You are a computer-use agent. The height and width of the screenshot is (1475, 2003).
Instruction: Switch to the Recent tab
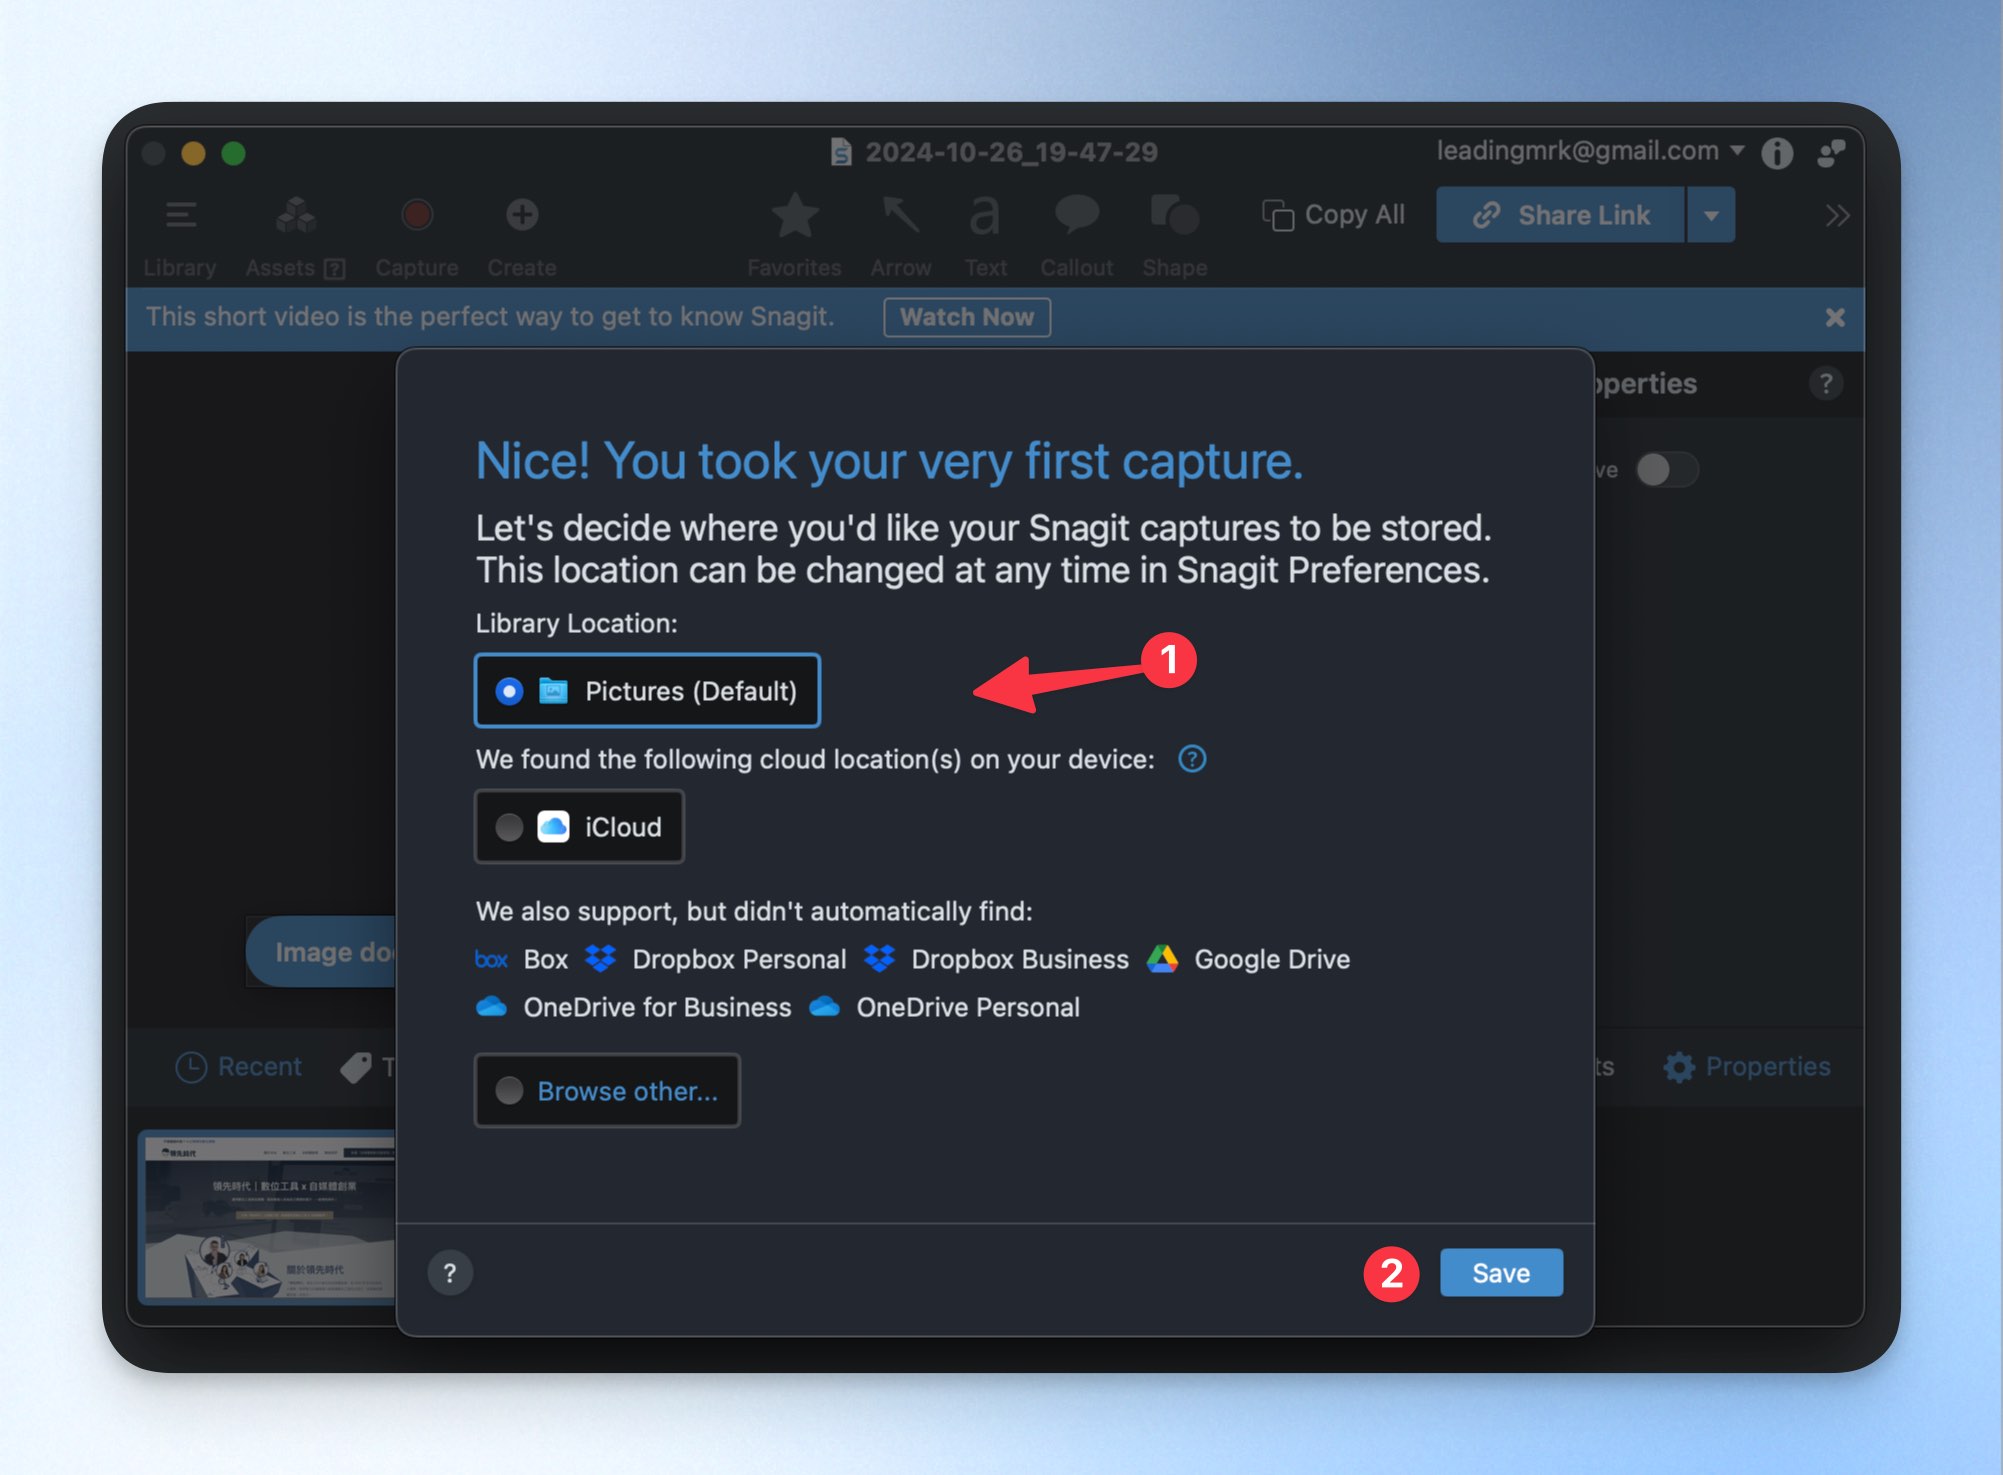point(238,1066)
